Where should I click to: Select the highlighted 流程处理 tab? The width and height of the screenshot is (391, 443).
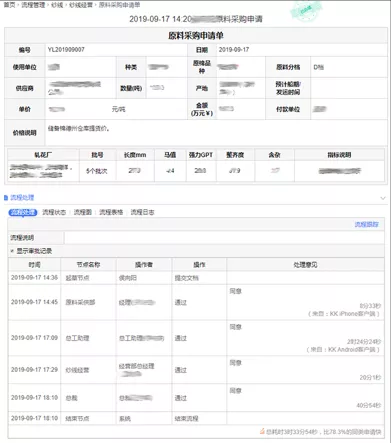(x=23, y=212)
